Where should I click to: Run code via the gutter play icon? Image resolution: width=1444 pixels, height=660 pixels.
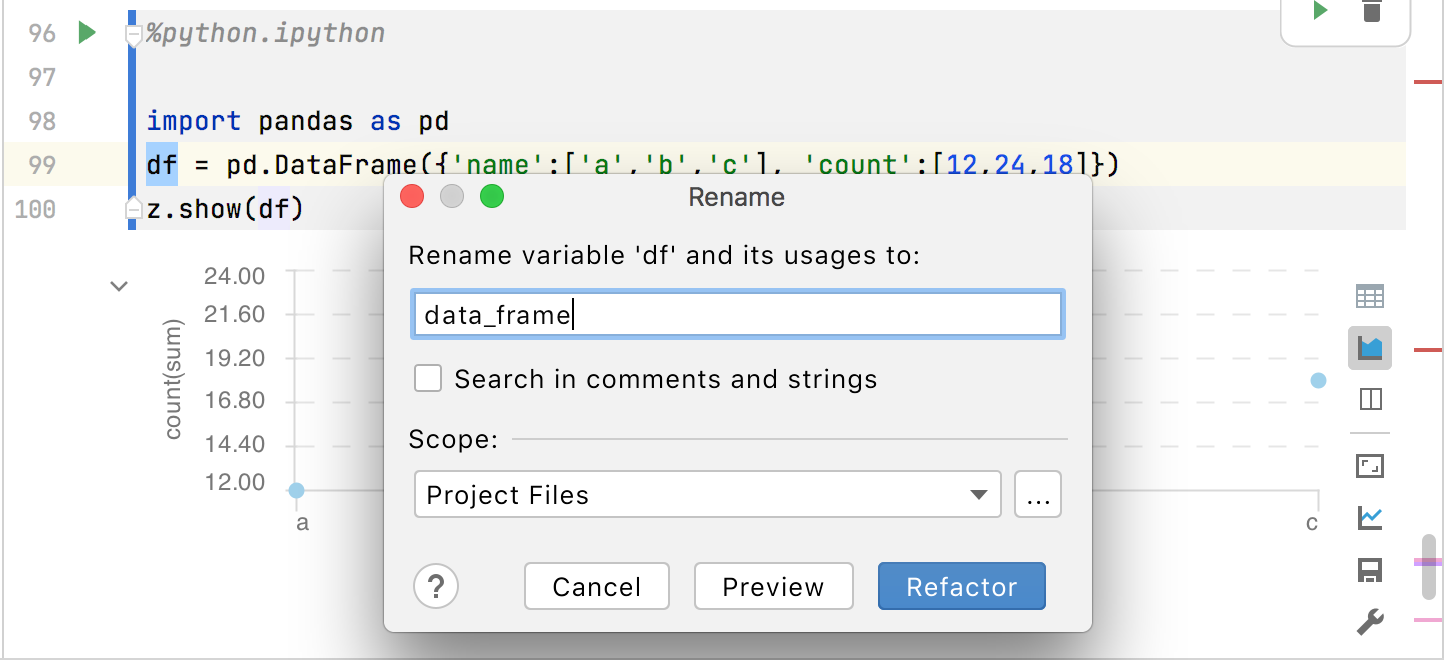coord(86,31)
